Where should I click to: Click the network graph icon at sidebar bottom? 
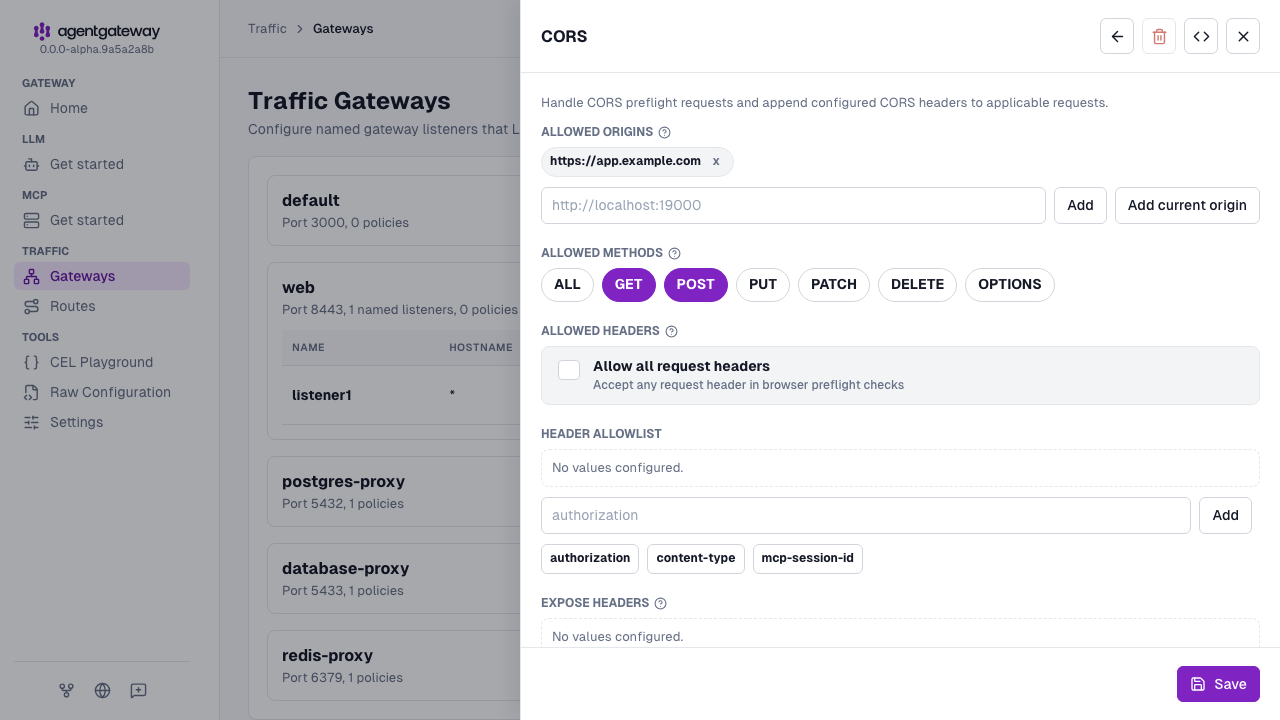66,690
